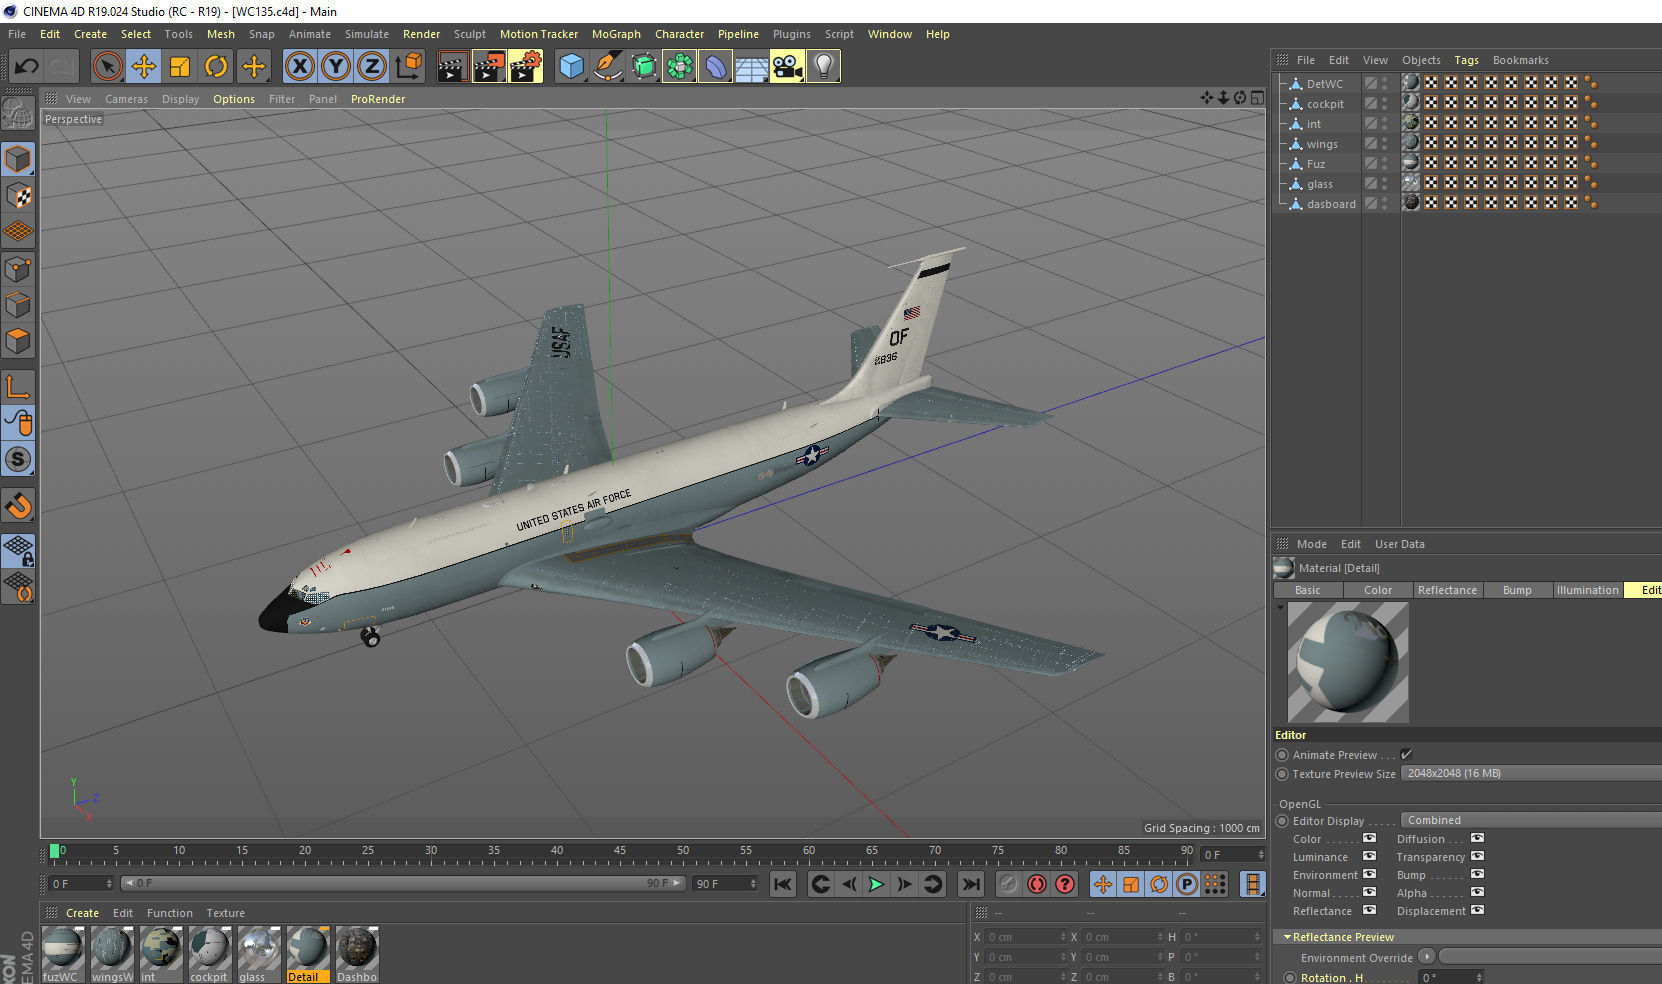Toggle the Luminance channel eye icon

pyautogui.click(x=1369, y=856)
